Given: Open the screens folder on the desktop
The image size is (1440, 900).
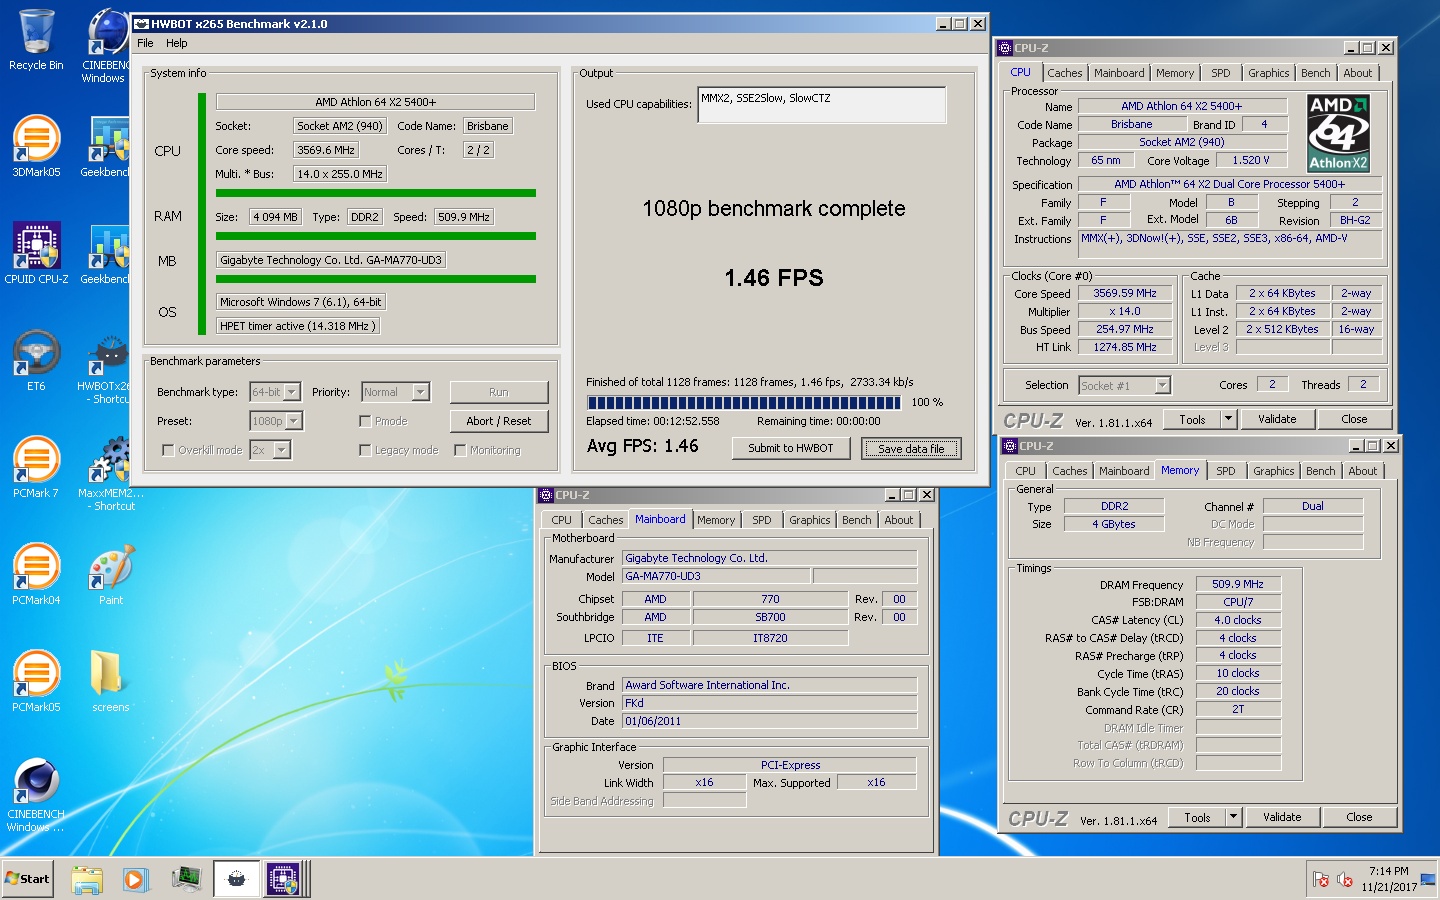Looking at the screenshot, I should 111,681.
